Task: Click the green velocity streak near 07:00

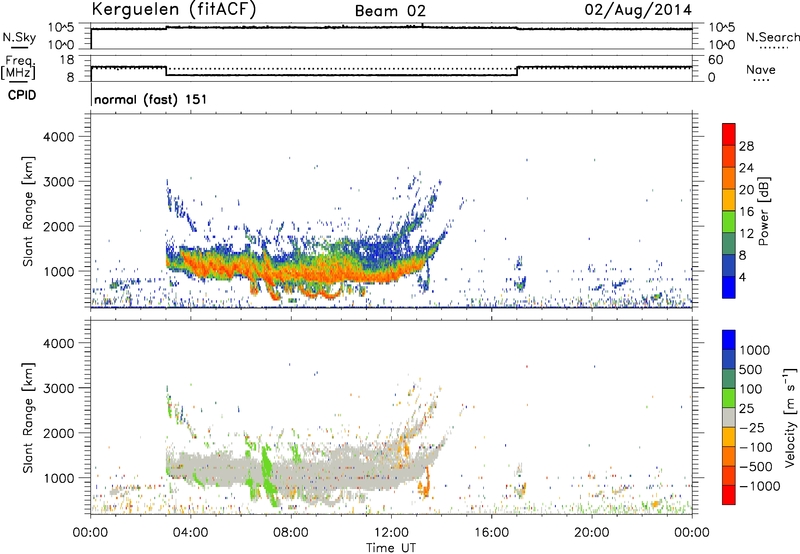Action: [267, 472]
